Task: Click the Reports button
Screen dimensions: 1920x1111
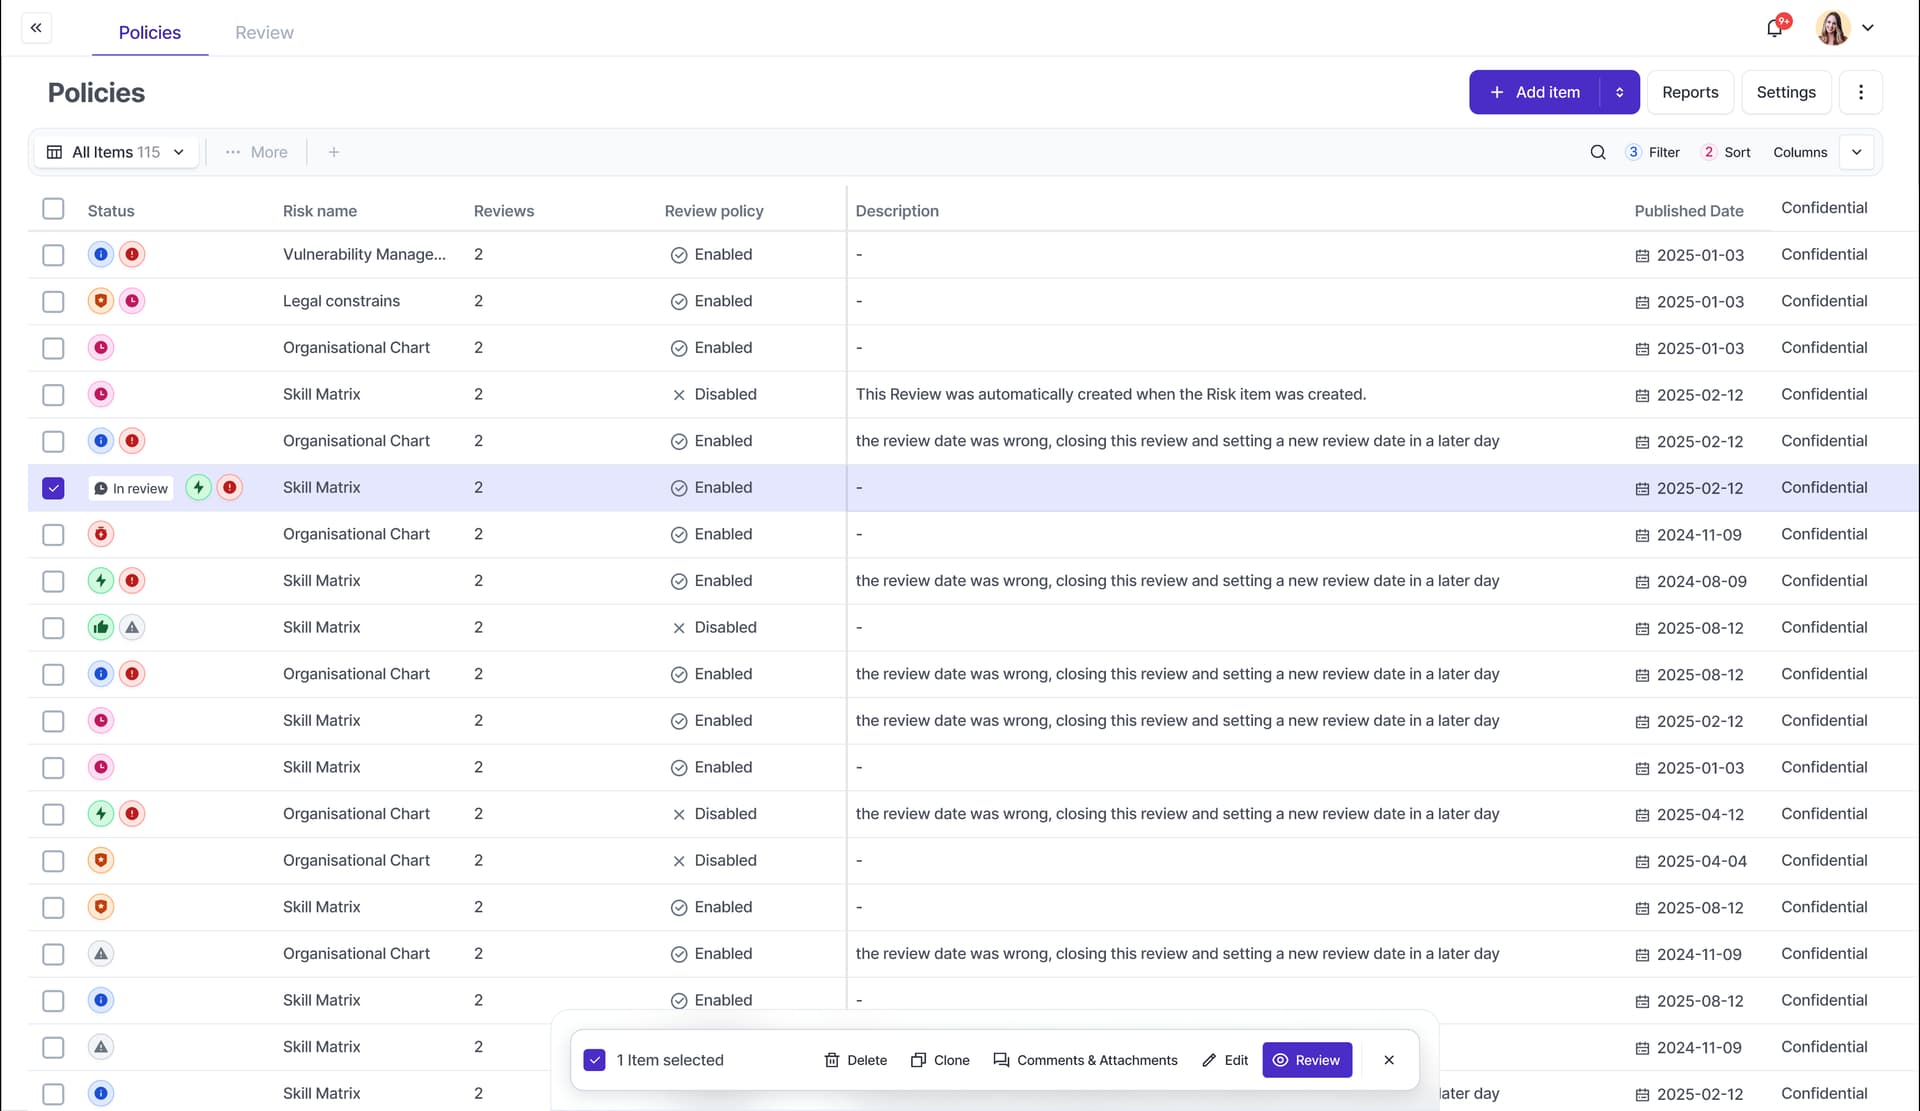Action: pos(1690,92)
